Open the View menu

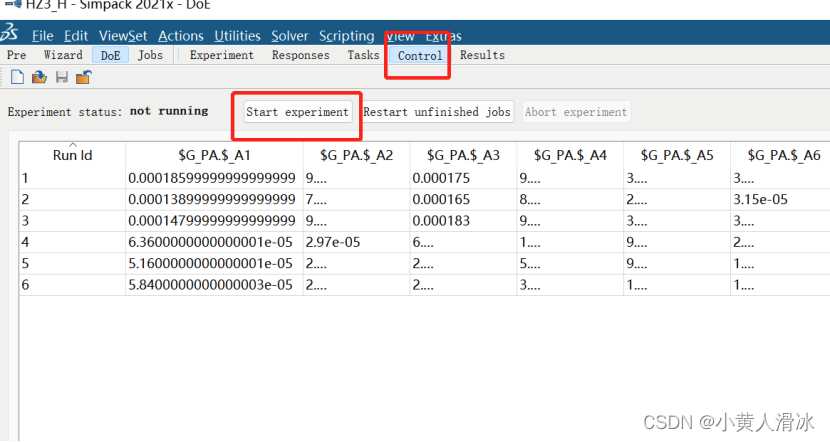coord(400,36)
